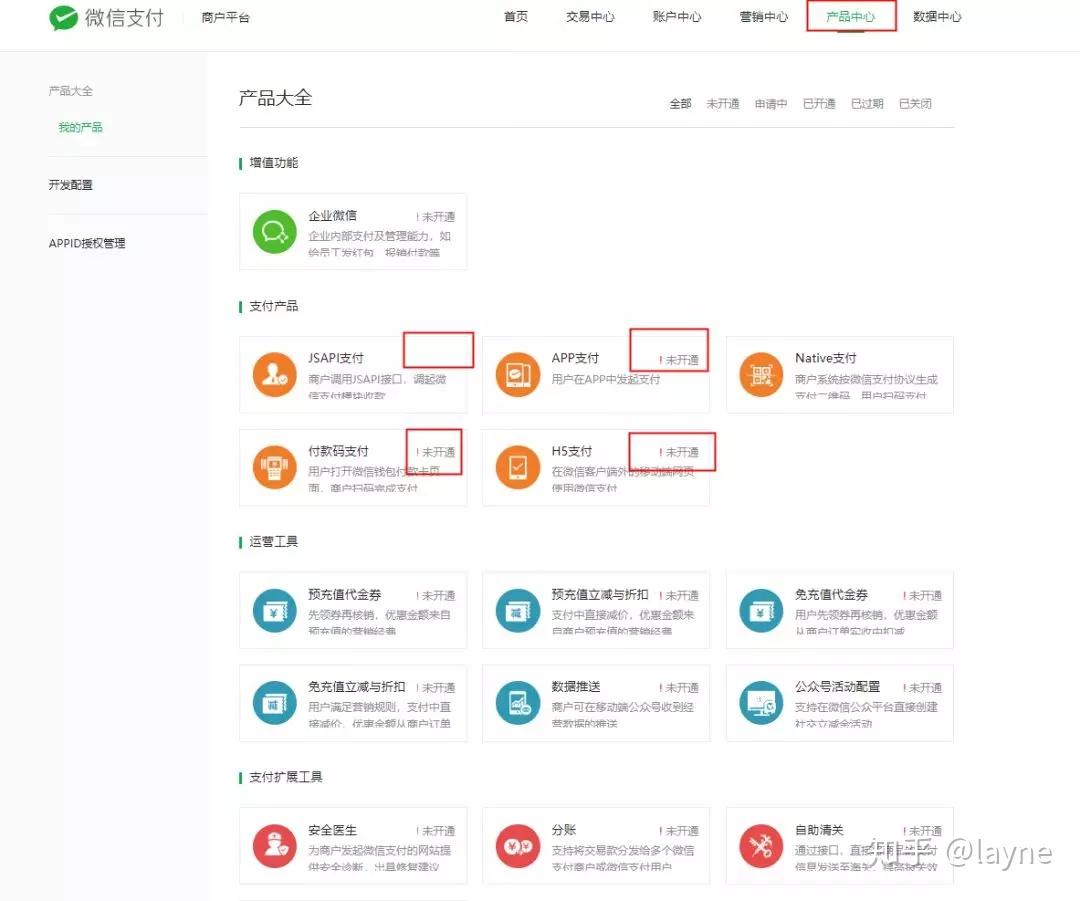Click the 支付扩展工具 section heading
Screen dimensions: 1080x901
point(286,777)
